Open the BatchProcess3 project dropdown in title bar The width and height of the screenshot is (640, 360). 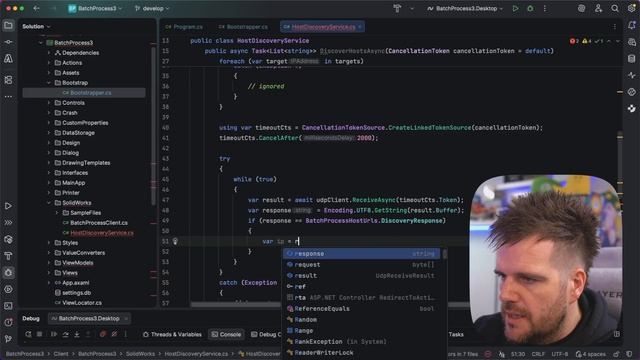point(96,8)
